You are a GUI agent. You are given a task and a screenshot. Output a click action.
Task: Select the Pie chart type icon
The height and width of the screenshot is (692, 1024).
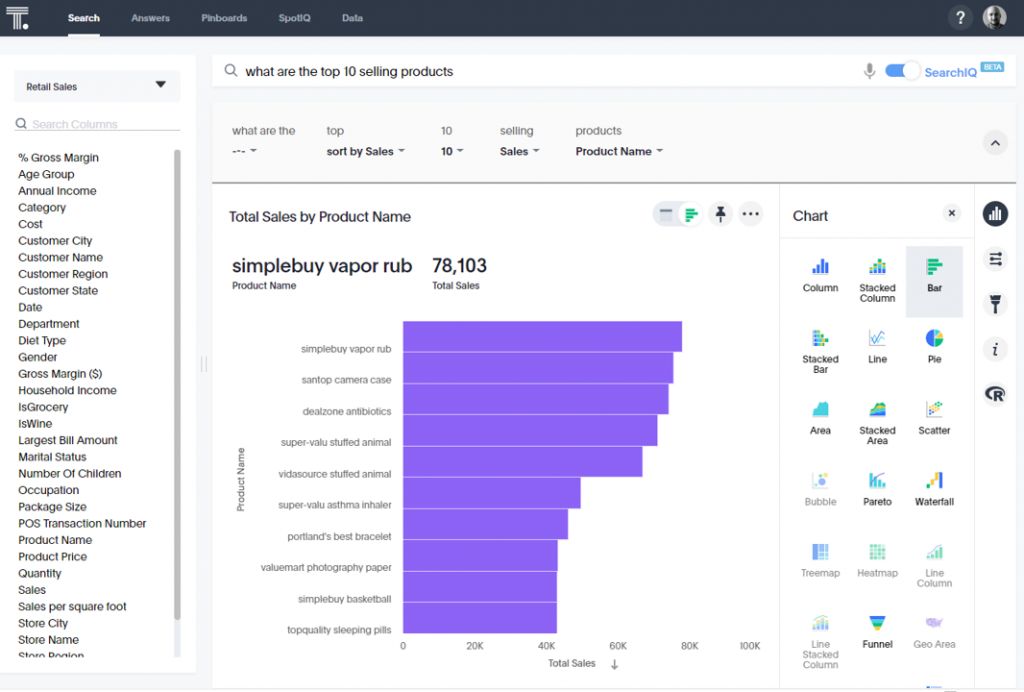tap(934, 339)
